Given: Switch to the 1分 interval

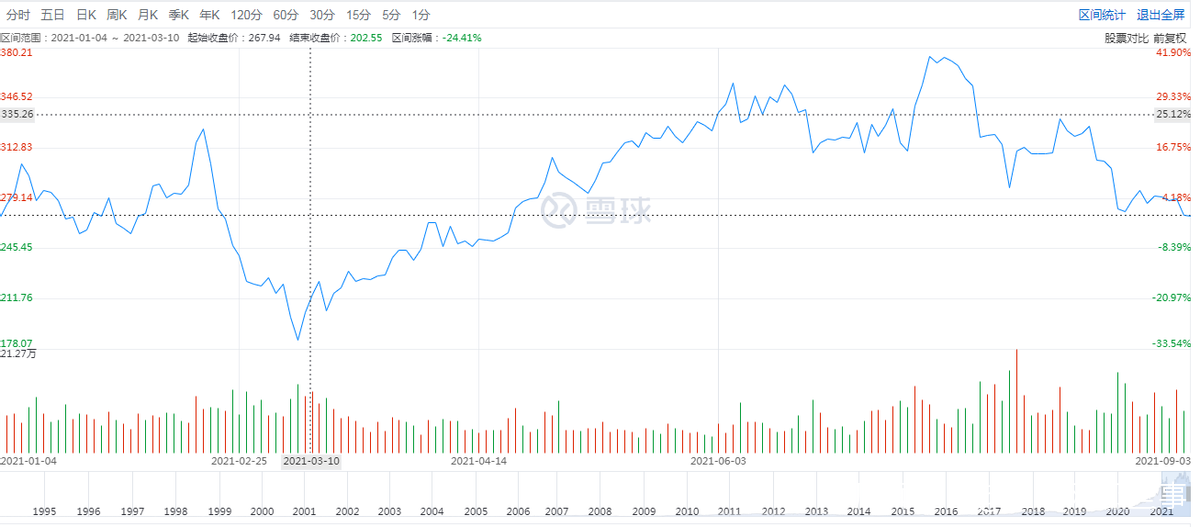Looking at the screenshot, I should pos(421,15).
